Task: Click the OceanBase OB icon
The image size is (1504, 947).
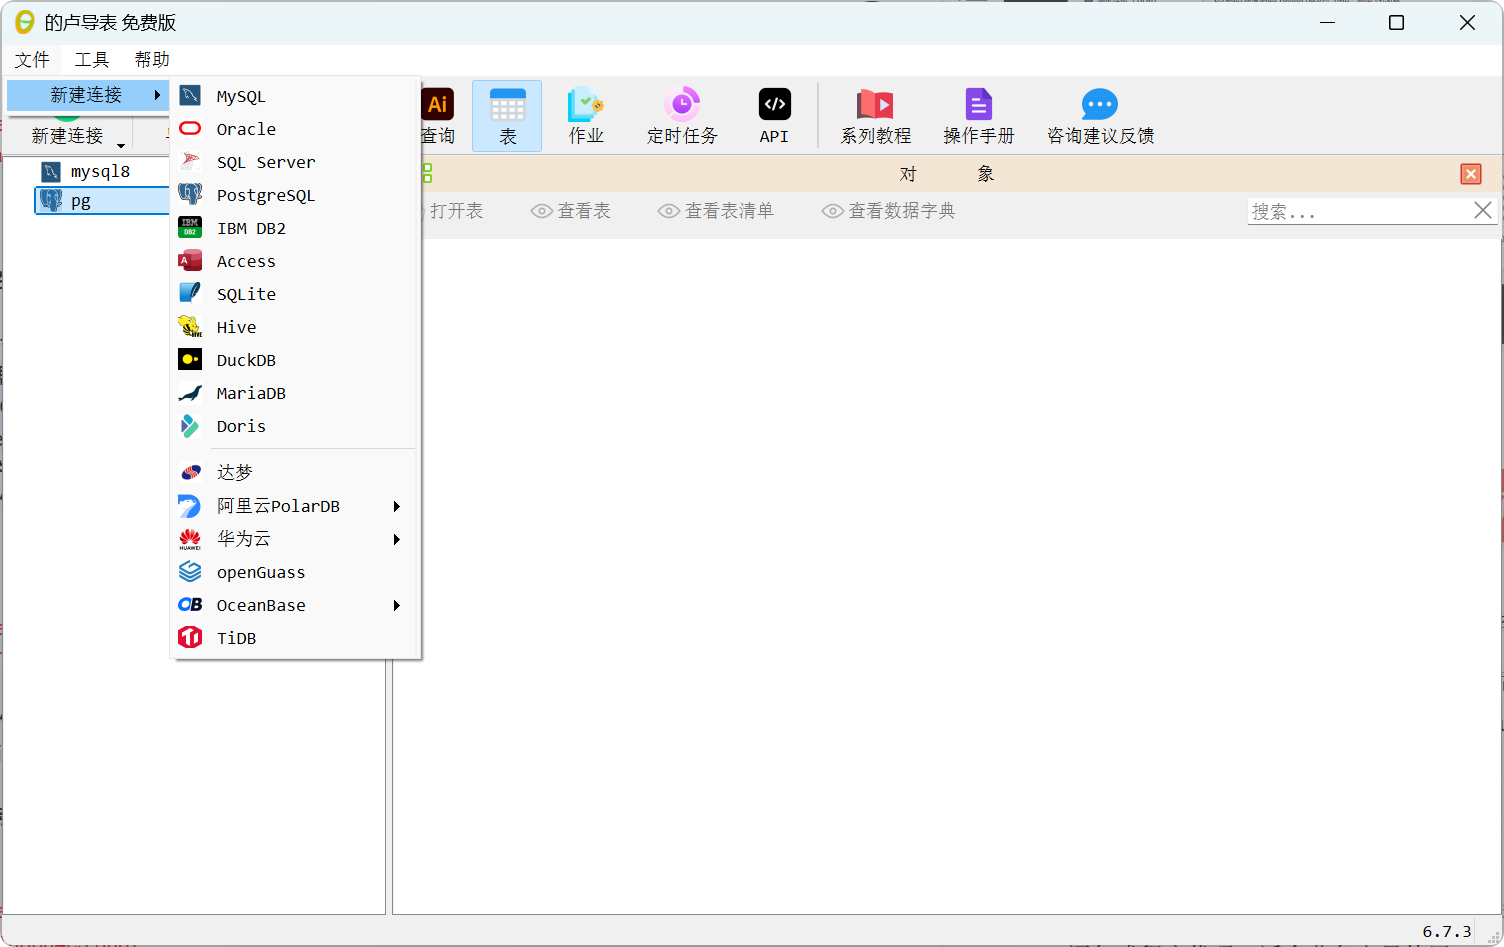Action: pos(190,605)
